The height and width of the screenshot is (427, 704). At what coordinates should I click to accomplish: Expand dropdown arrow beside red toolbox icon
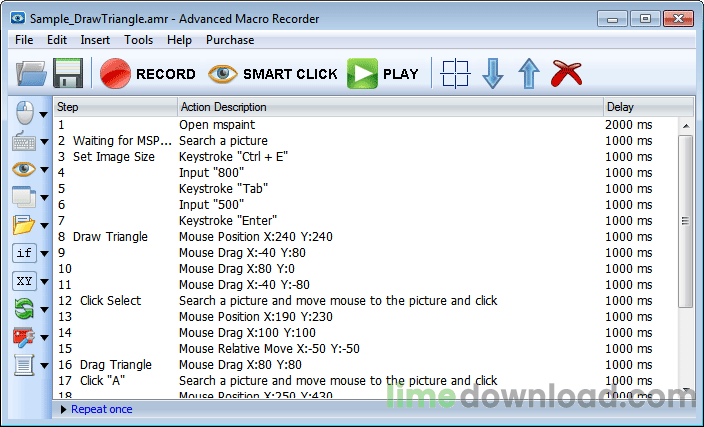44,338
